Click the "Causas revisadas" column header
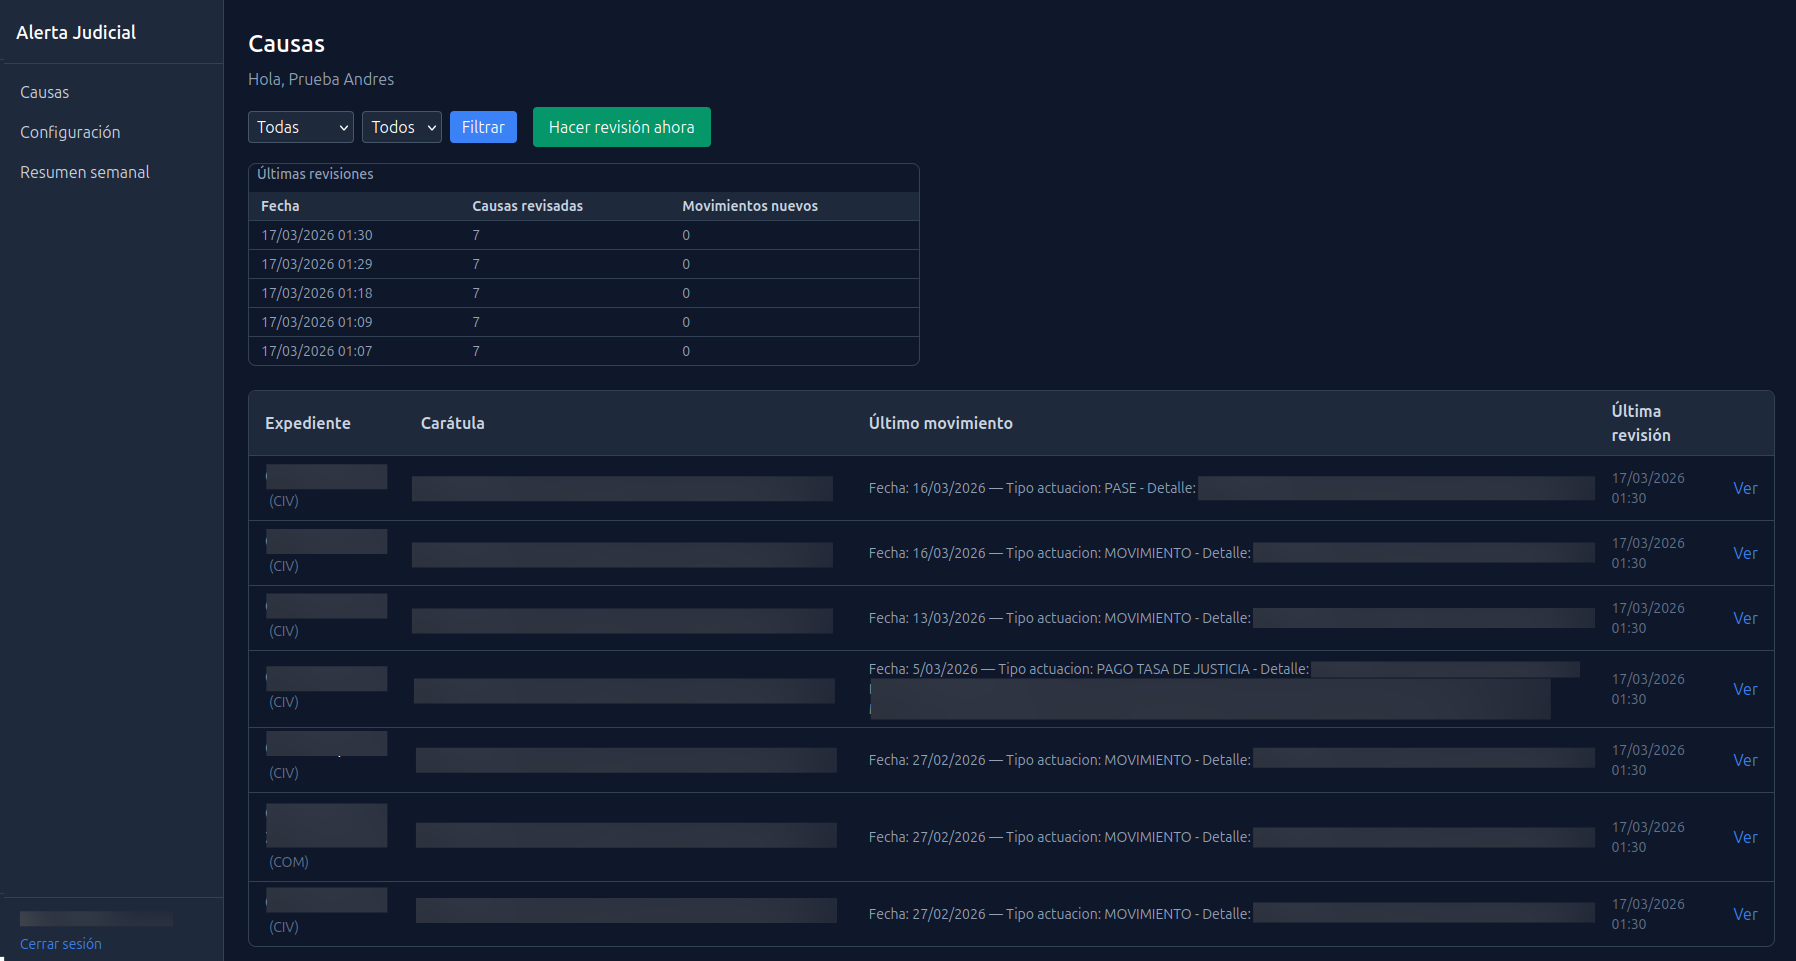1796x961 pixels. click(x=527, y=206)
